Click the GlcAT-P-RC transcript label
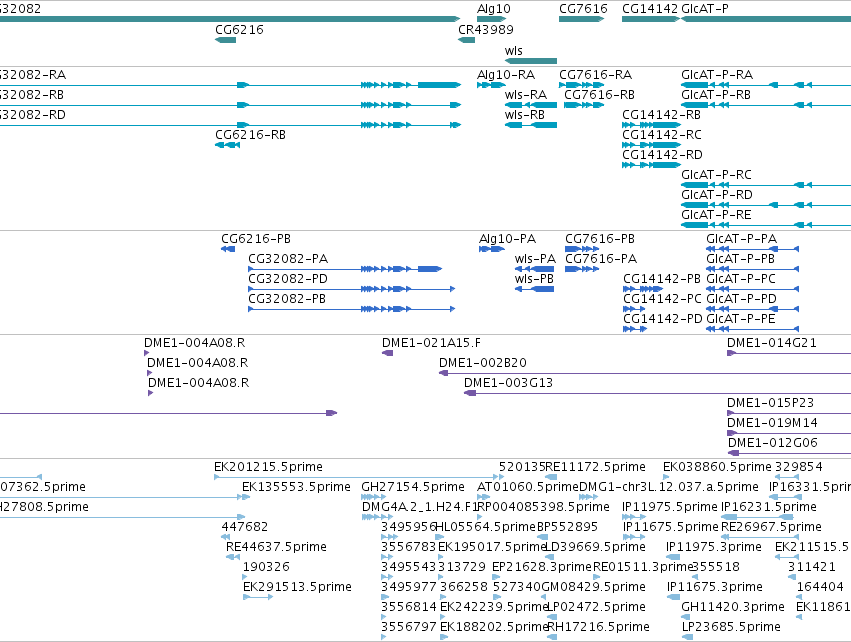 click(716, 175)
